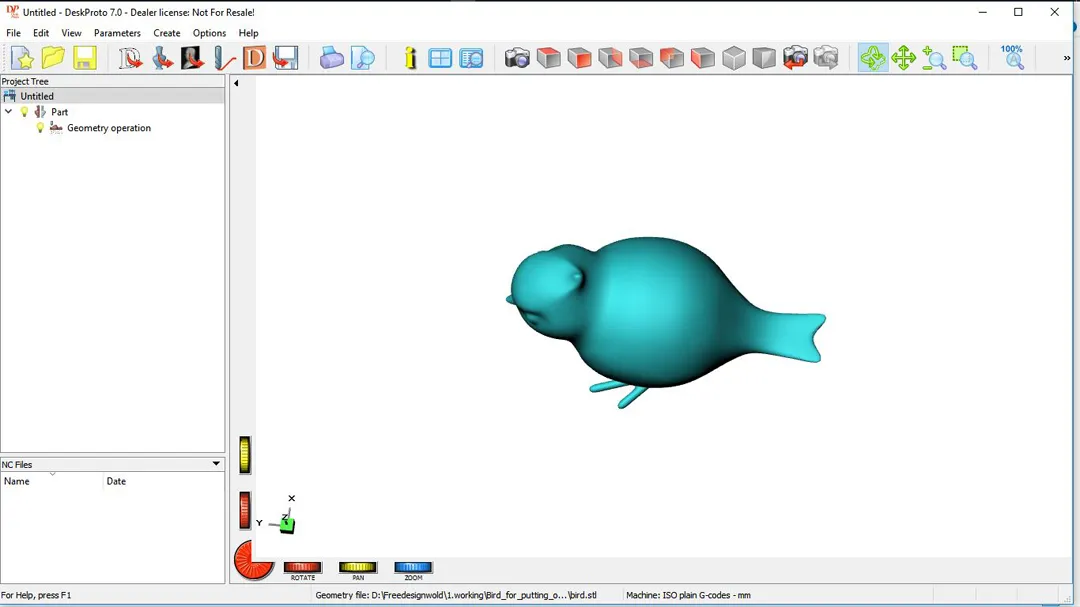Activate the Zoom window selection tool

965,58
